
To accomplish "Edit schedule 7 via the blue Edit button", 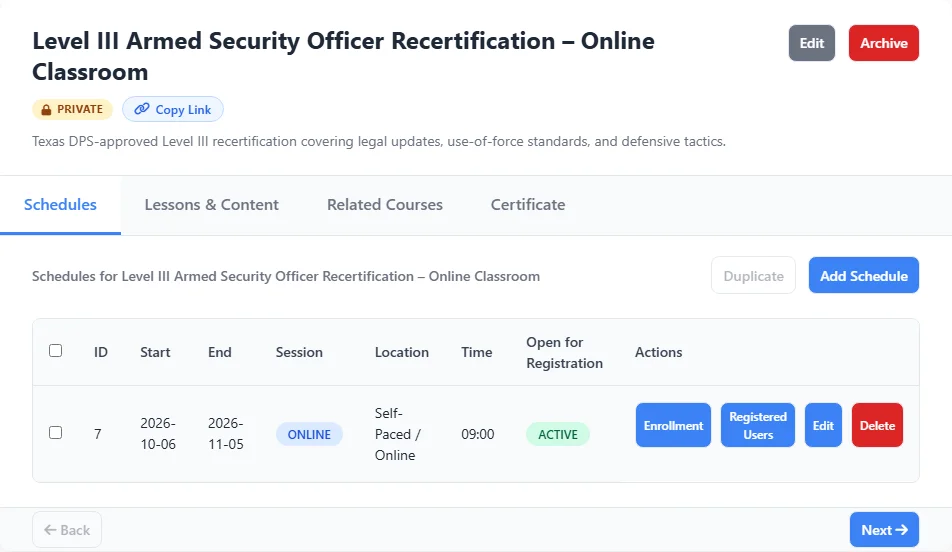I will coord(823,425).
